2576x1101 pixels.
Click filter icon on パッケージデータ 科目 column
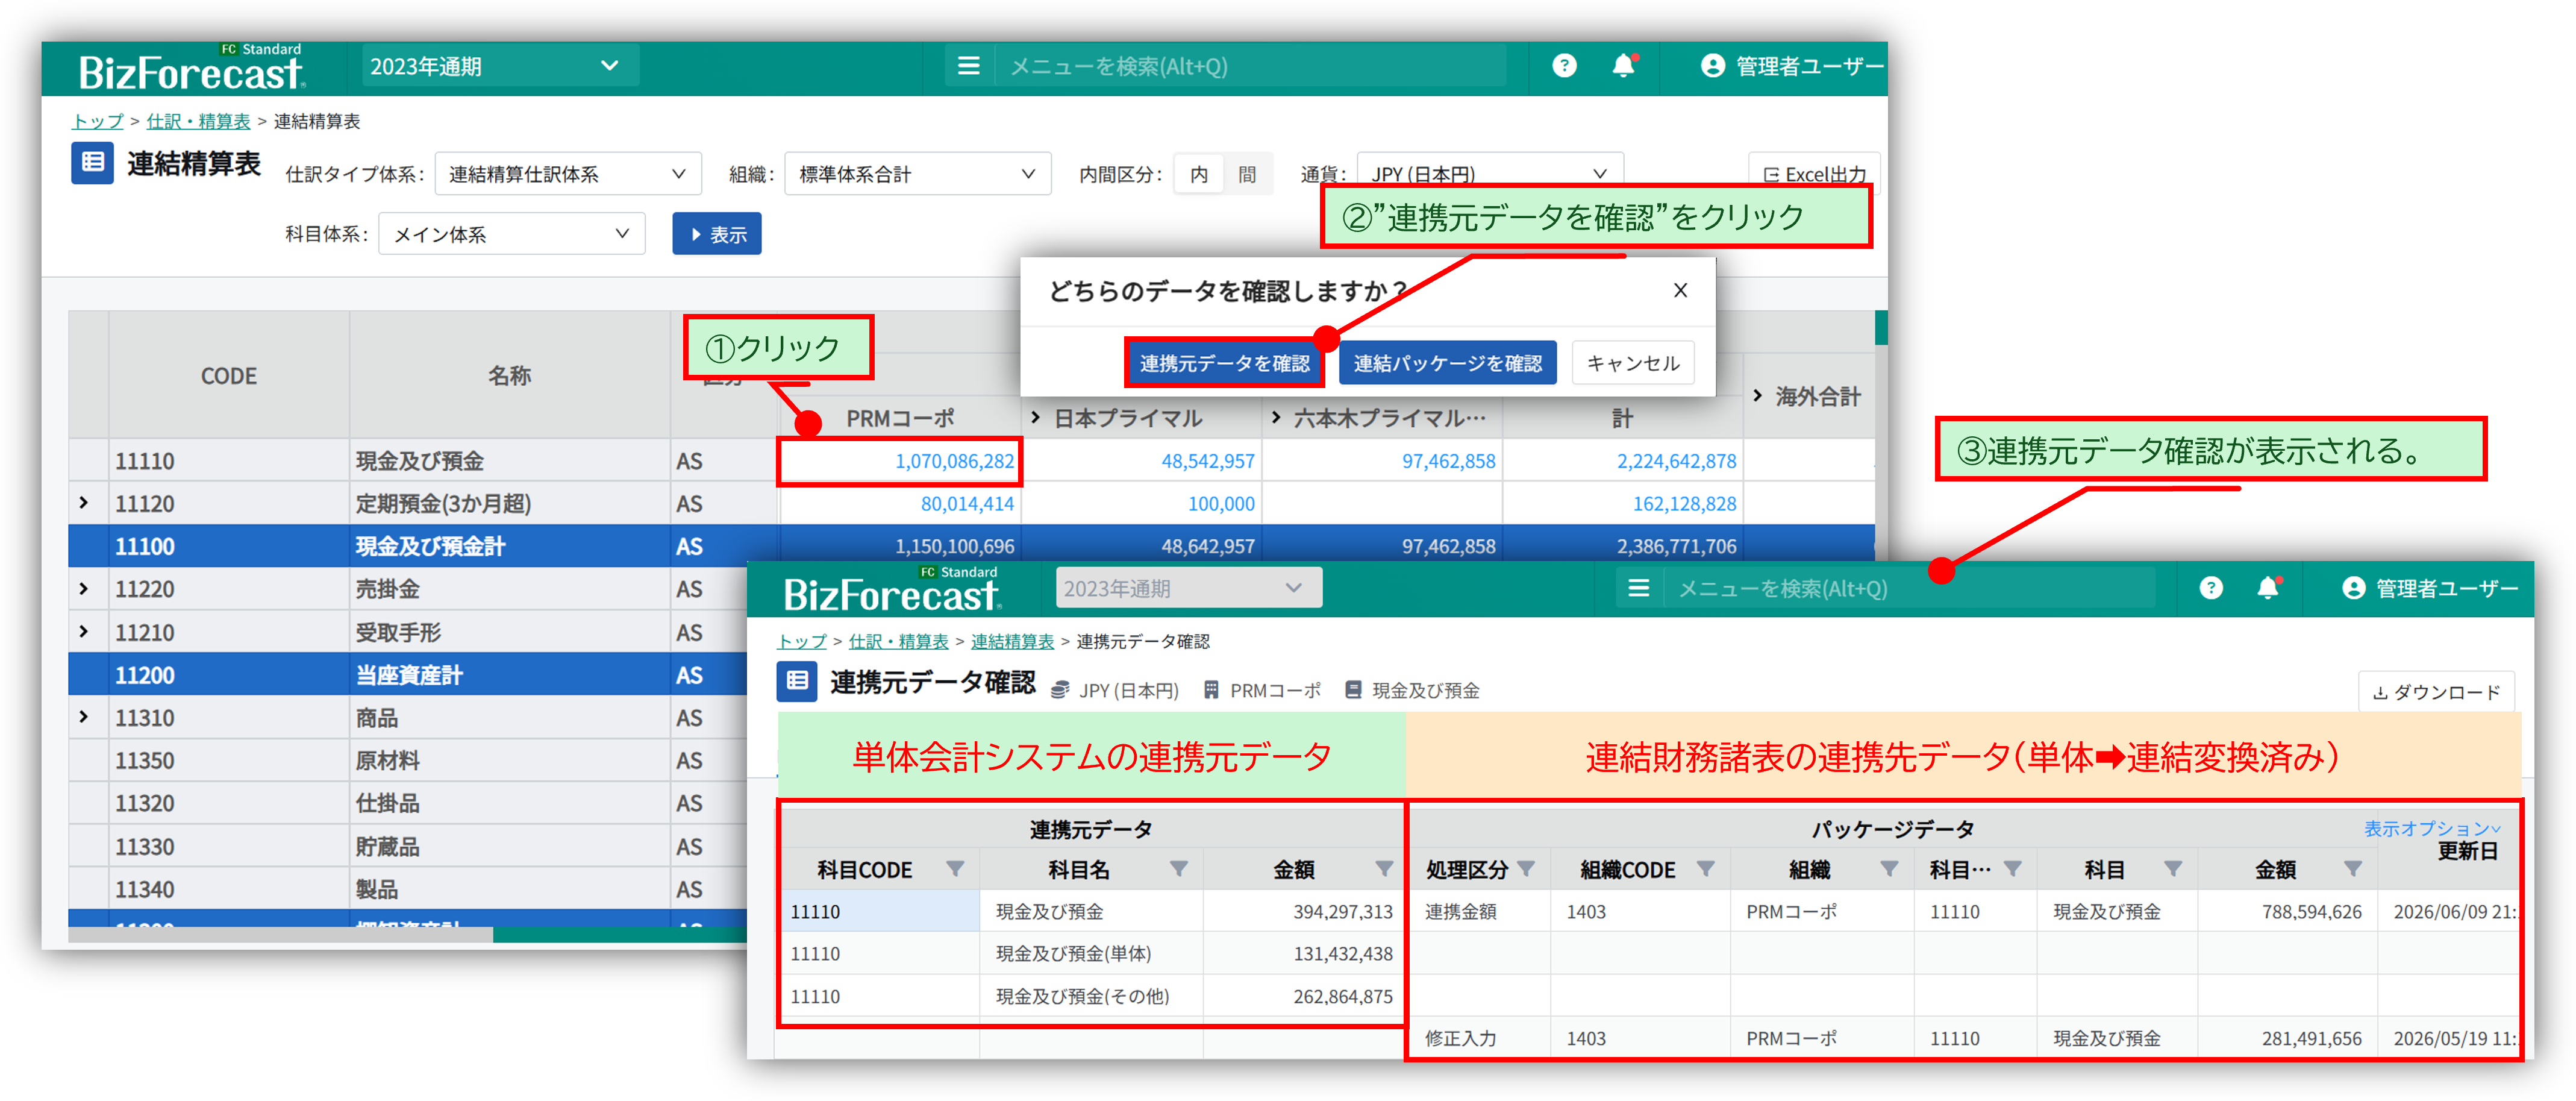(x=2173, y=868)
